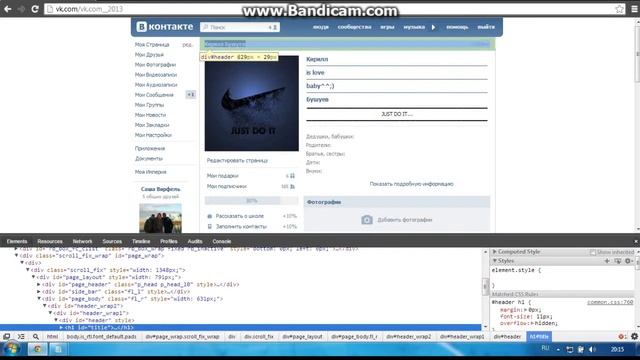This screenshot has width=640, height=360.
Task: Expand the Computed Style section
Action: [x=494, y=252]
